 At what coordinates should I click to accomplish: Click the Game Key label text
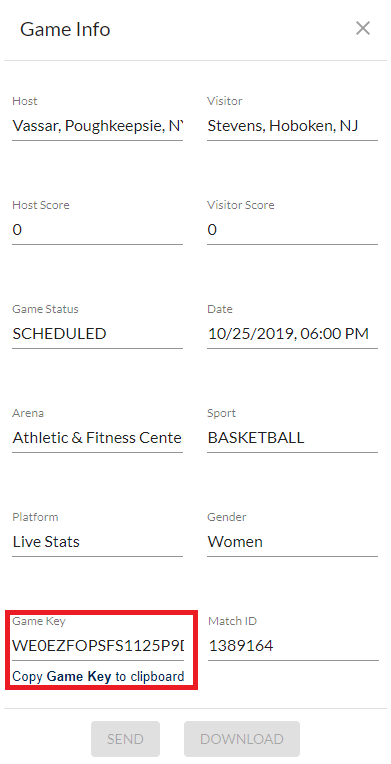click(39, 621)
